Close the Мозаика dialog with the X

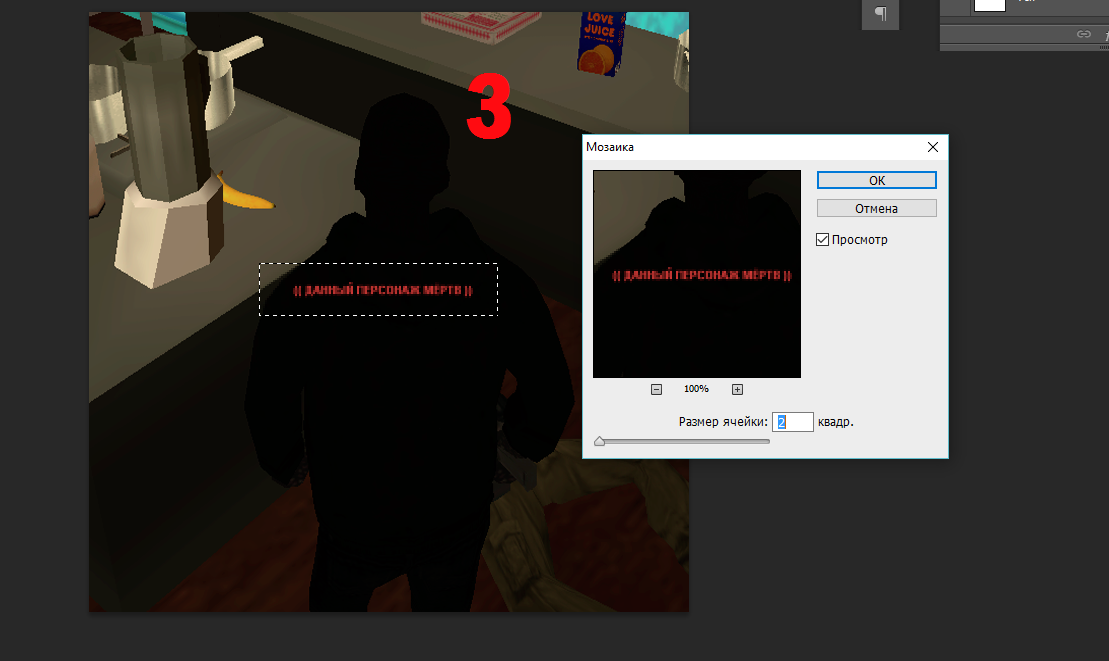tap(933, 147)
